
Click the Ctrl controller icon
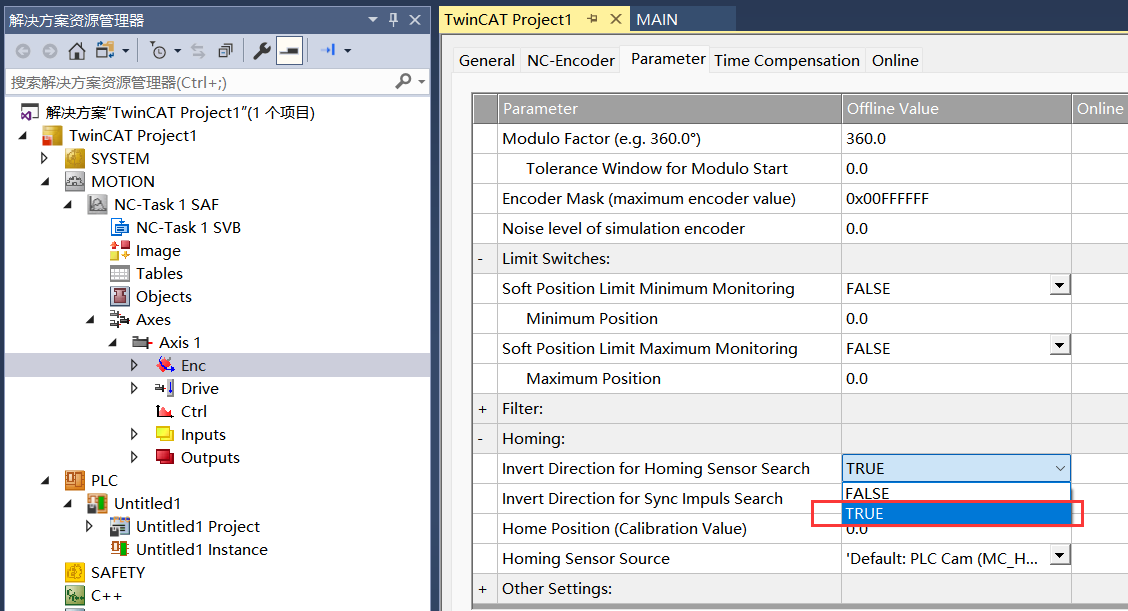pyautogui.click(x=165, y=412)
